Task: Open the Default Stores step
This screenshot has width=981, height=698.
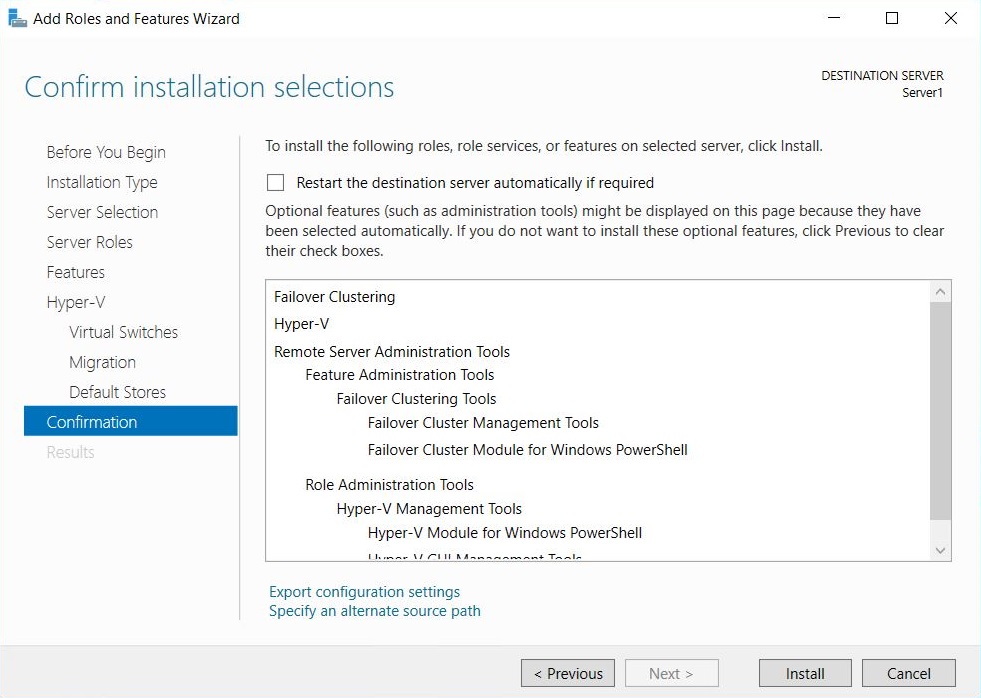Action: click(x=118, y=392)
